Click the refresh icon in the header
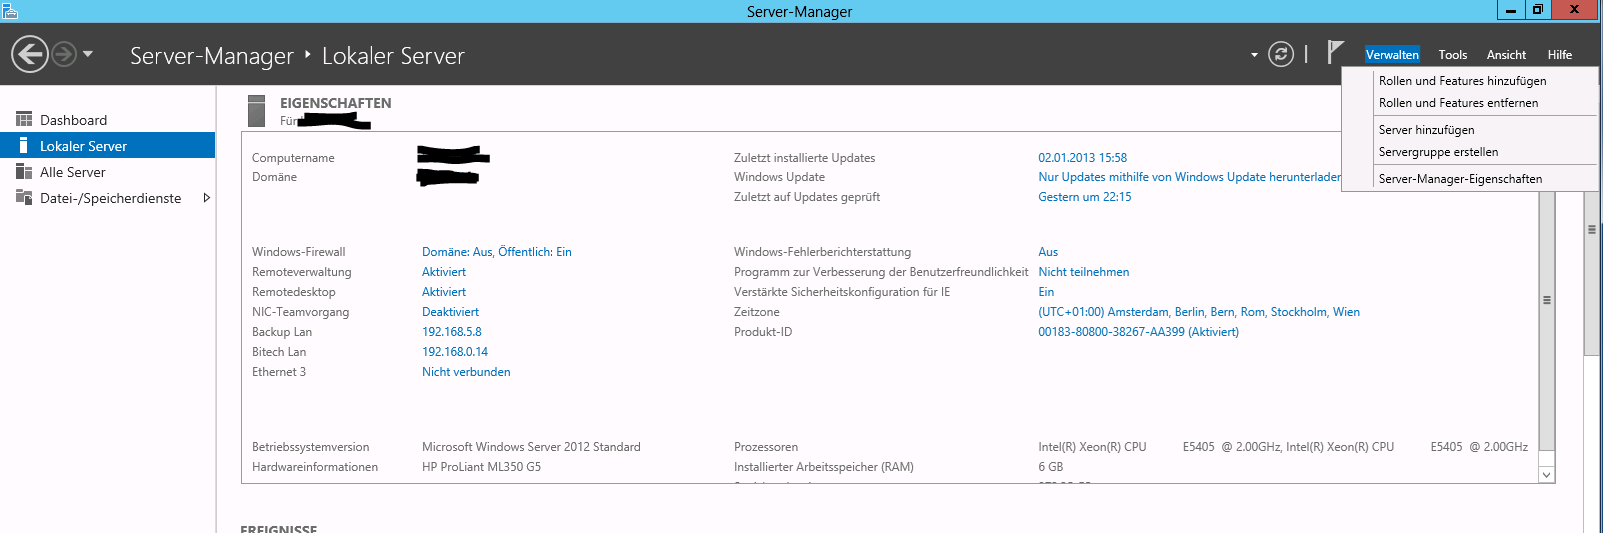This screenshot has height=533, width=1603. [1281, 54]
